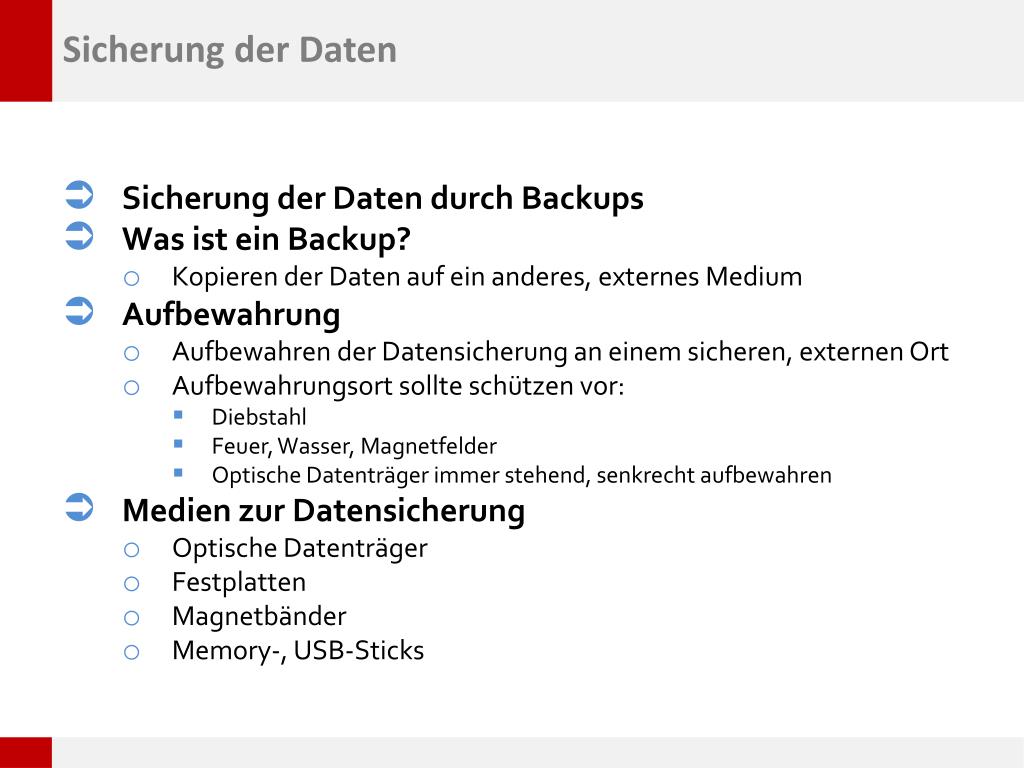The width and height of the screenshot is (1024, 768).
Task: Click the heading 'Medien zur Datensicherung'
Action: coord(324,510)
